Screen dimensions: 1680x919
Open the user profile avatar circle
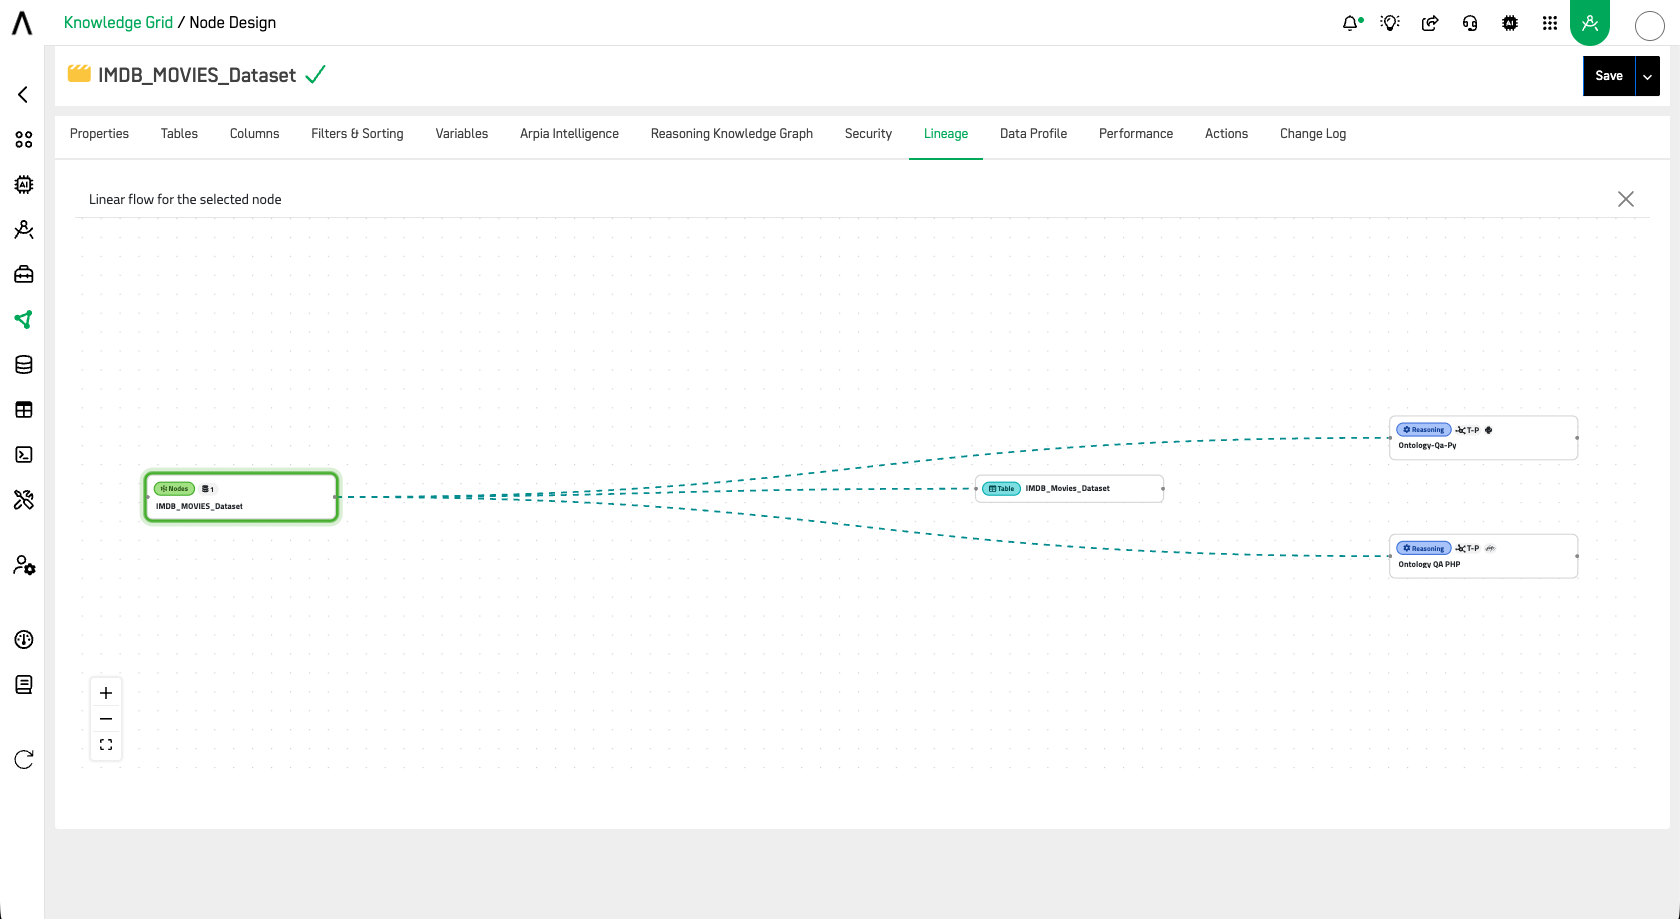tap(1649, 26)
